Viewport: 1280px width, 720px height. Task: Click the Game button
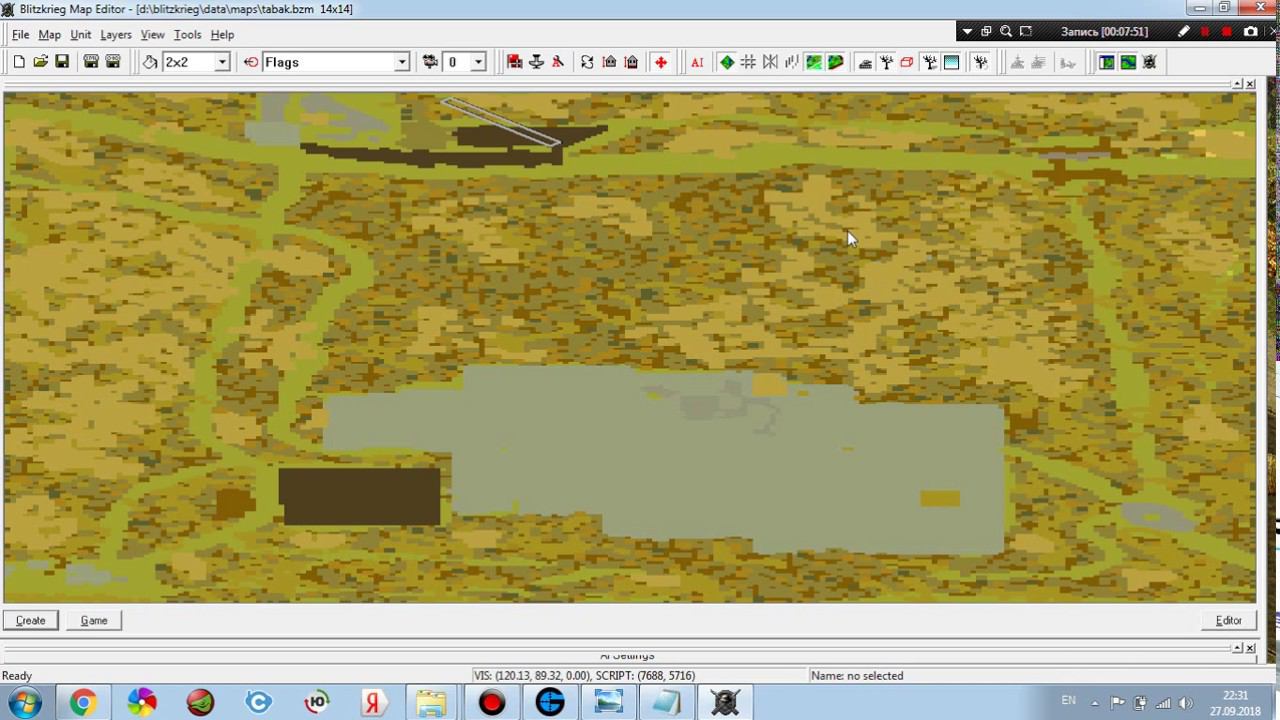[x=94, y=621]
